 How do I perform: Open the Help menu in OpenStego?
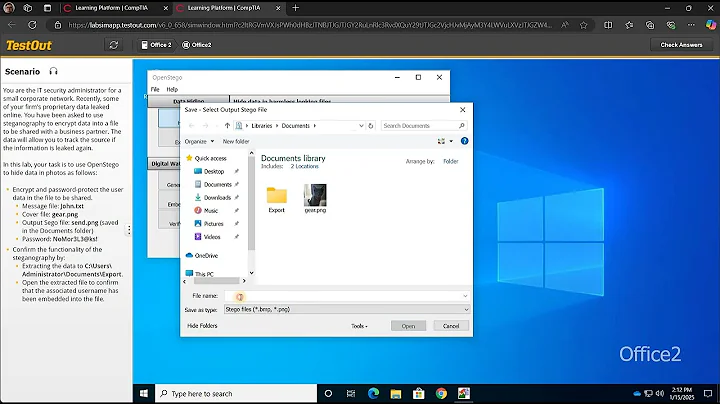172,89
